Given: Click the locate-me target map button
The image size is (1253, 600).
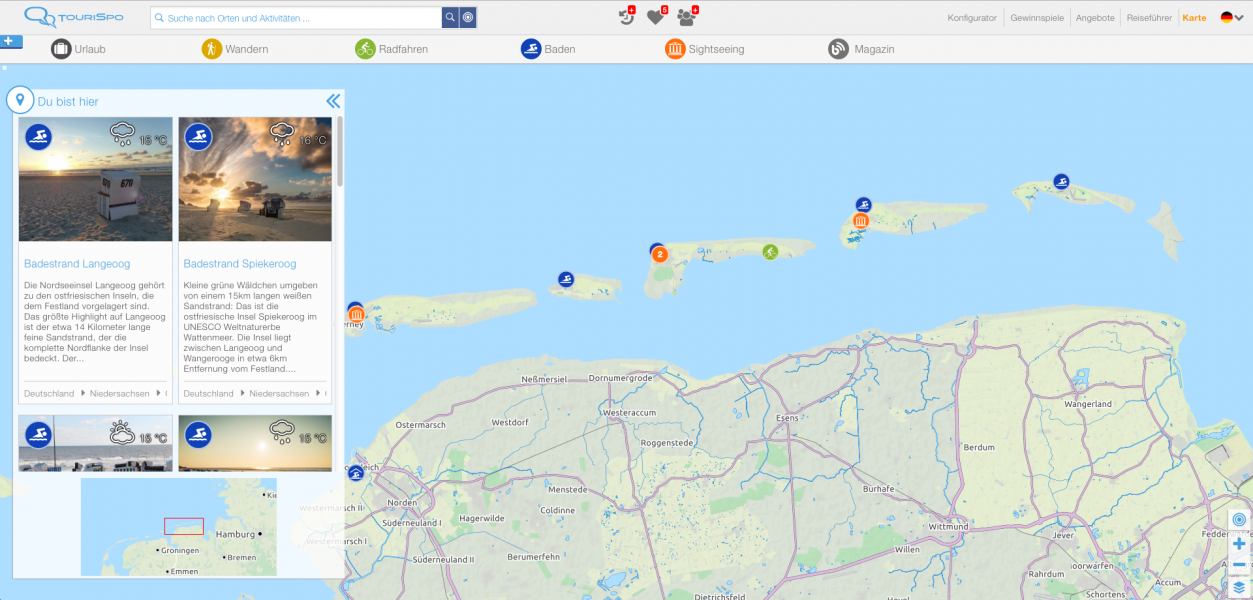Looking at the screenshot, I should point(1239,520).
